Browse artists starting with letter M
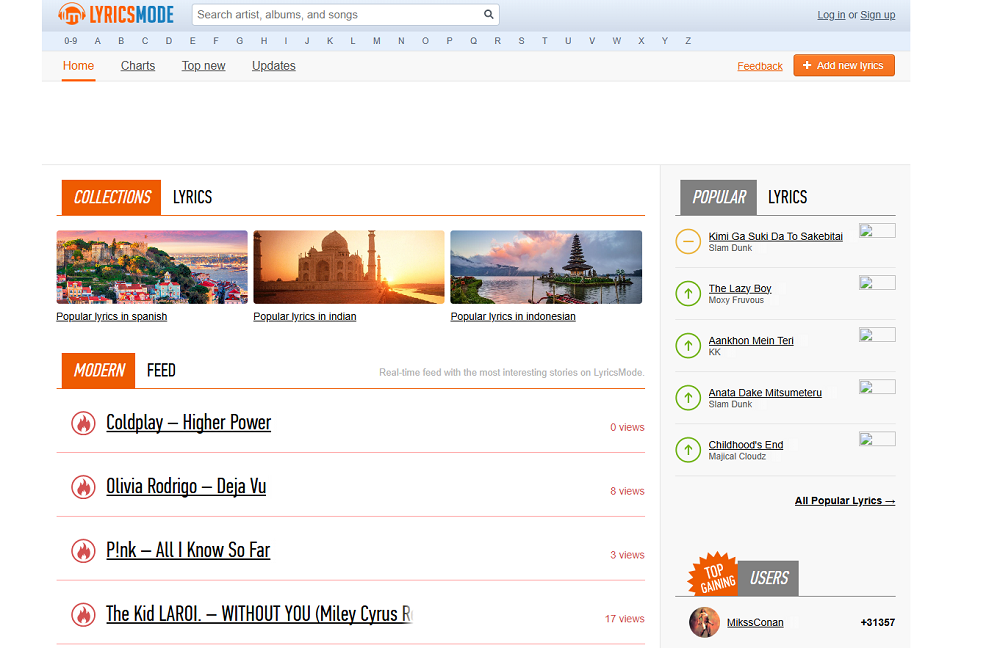The height and width of the screenshot is (648, 1000). pos(377,41)
